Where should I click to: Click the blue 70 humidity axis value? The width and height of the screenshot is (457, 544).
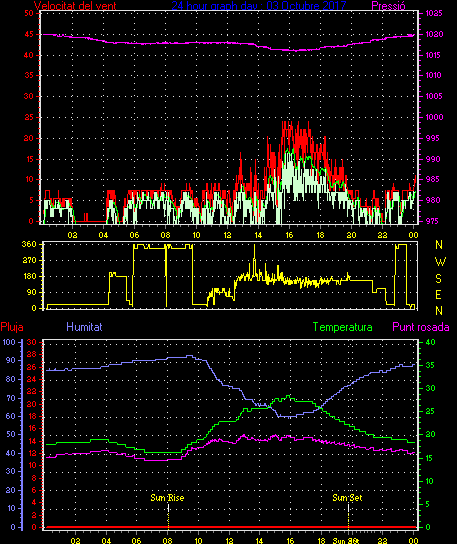pos(11,398)
